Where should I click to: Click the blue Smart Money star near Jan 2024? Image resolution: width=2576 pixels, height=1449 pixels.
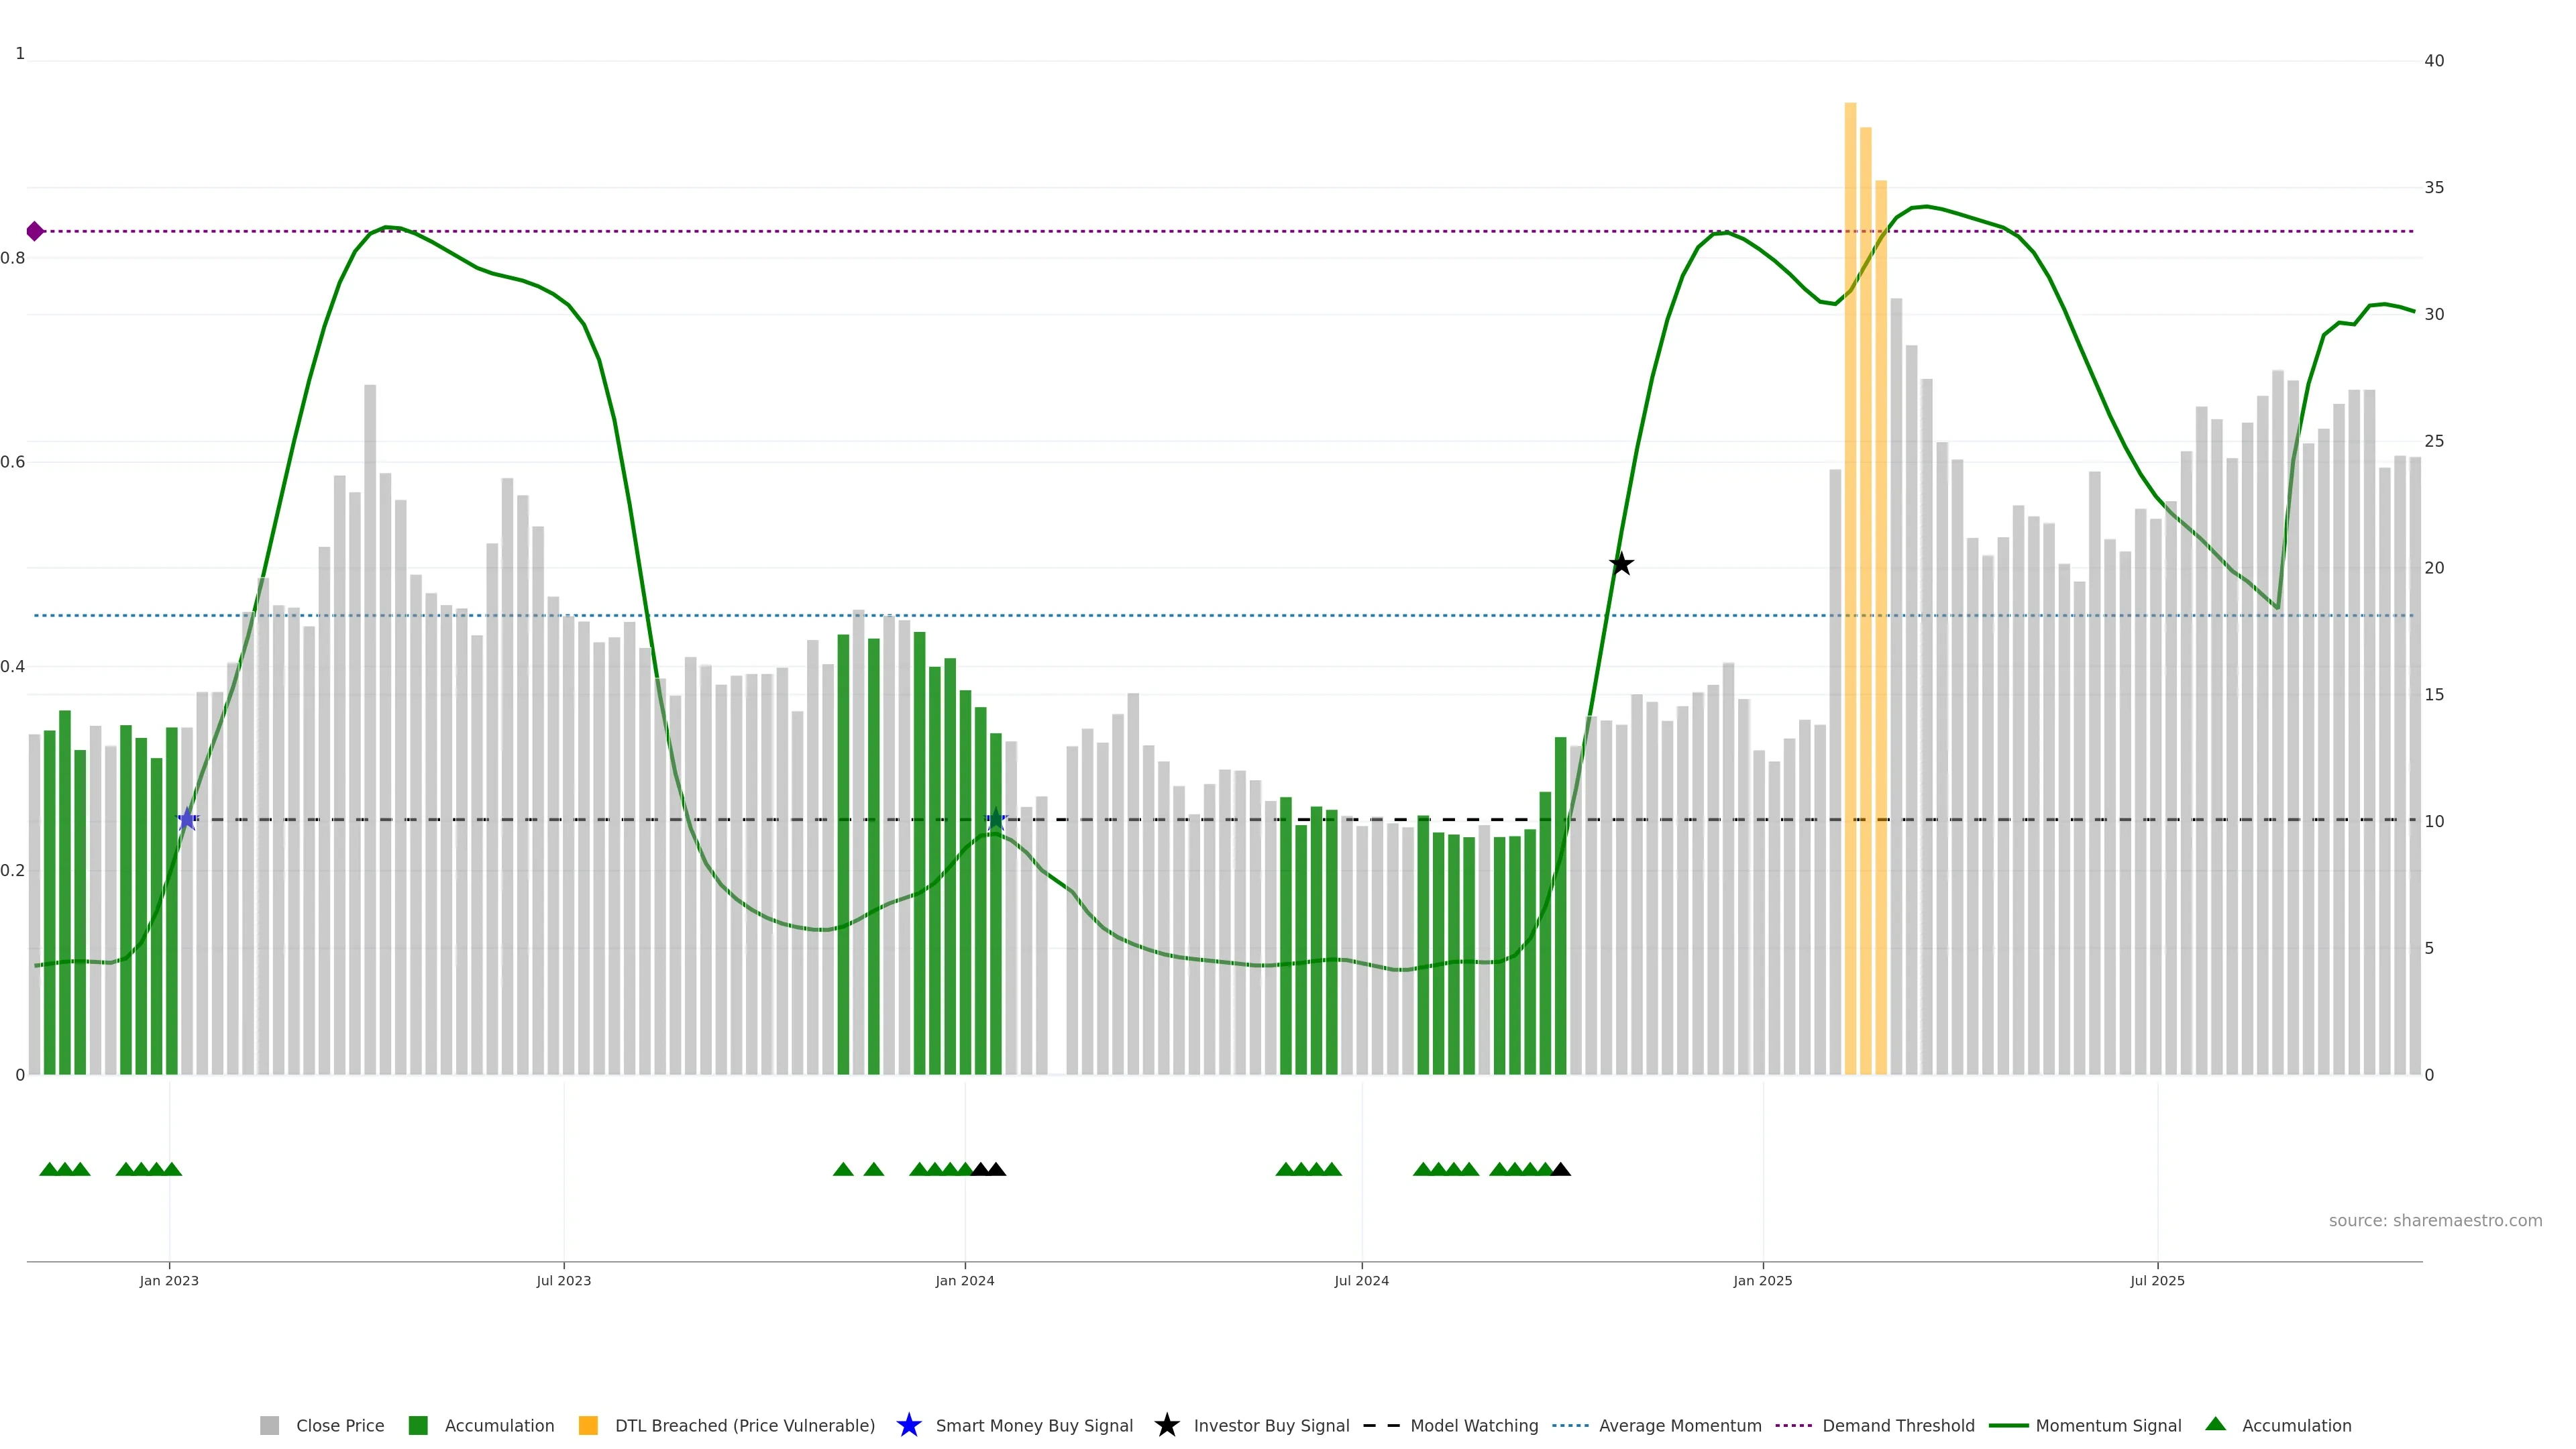tap(995, 819)
